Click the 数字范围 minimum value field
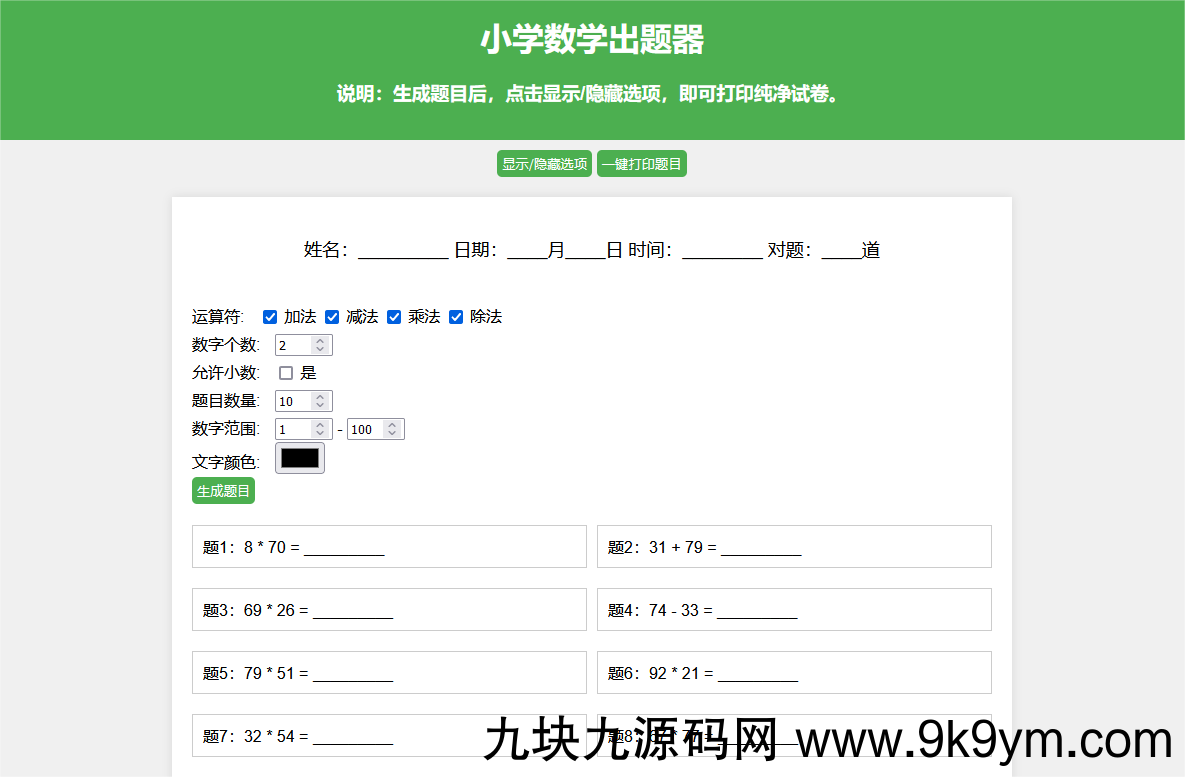 [x=293, y=429]
